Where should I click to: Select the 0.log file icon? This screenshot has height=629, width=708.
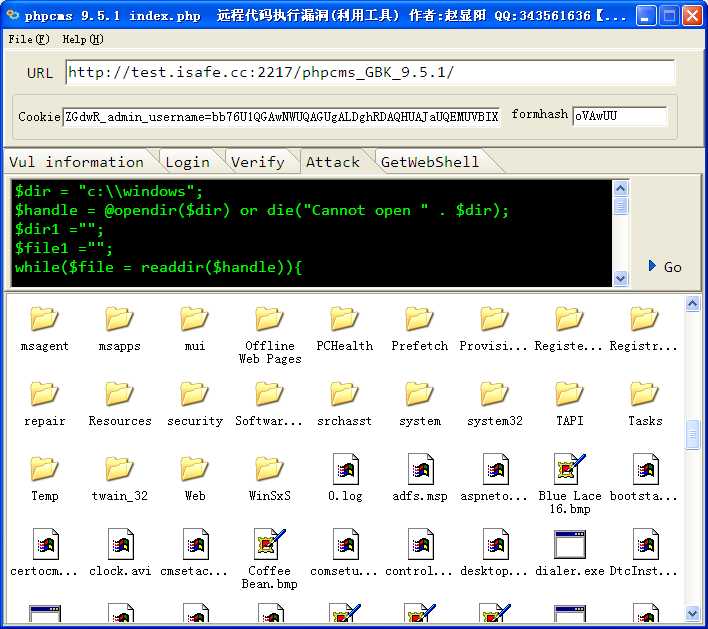click(345, 469)
